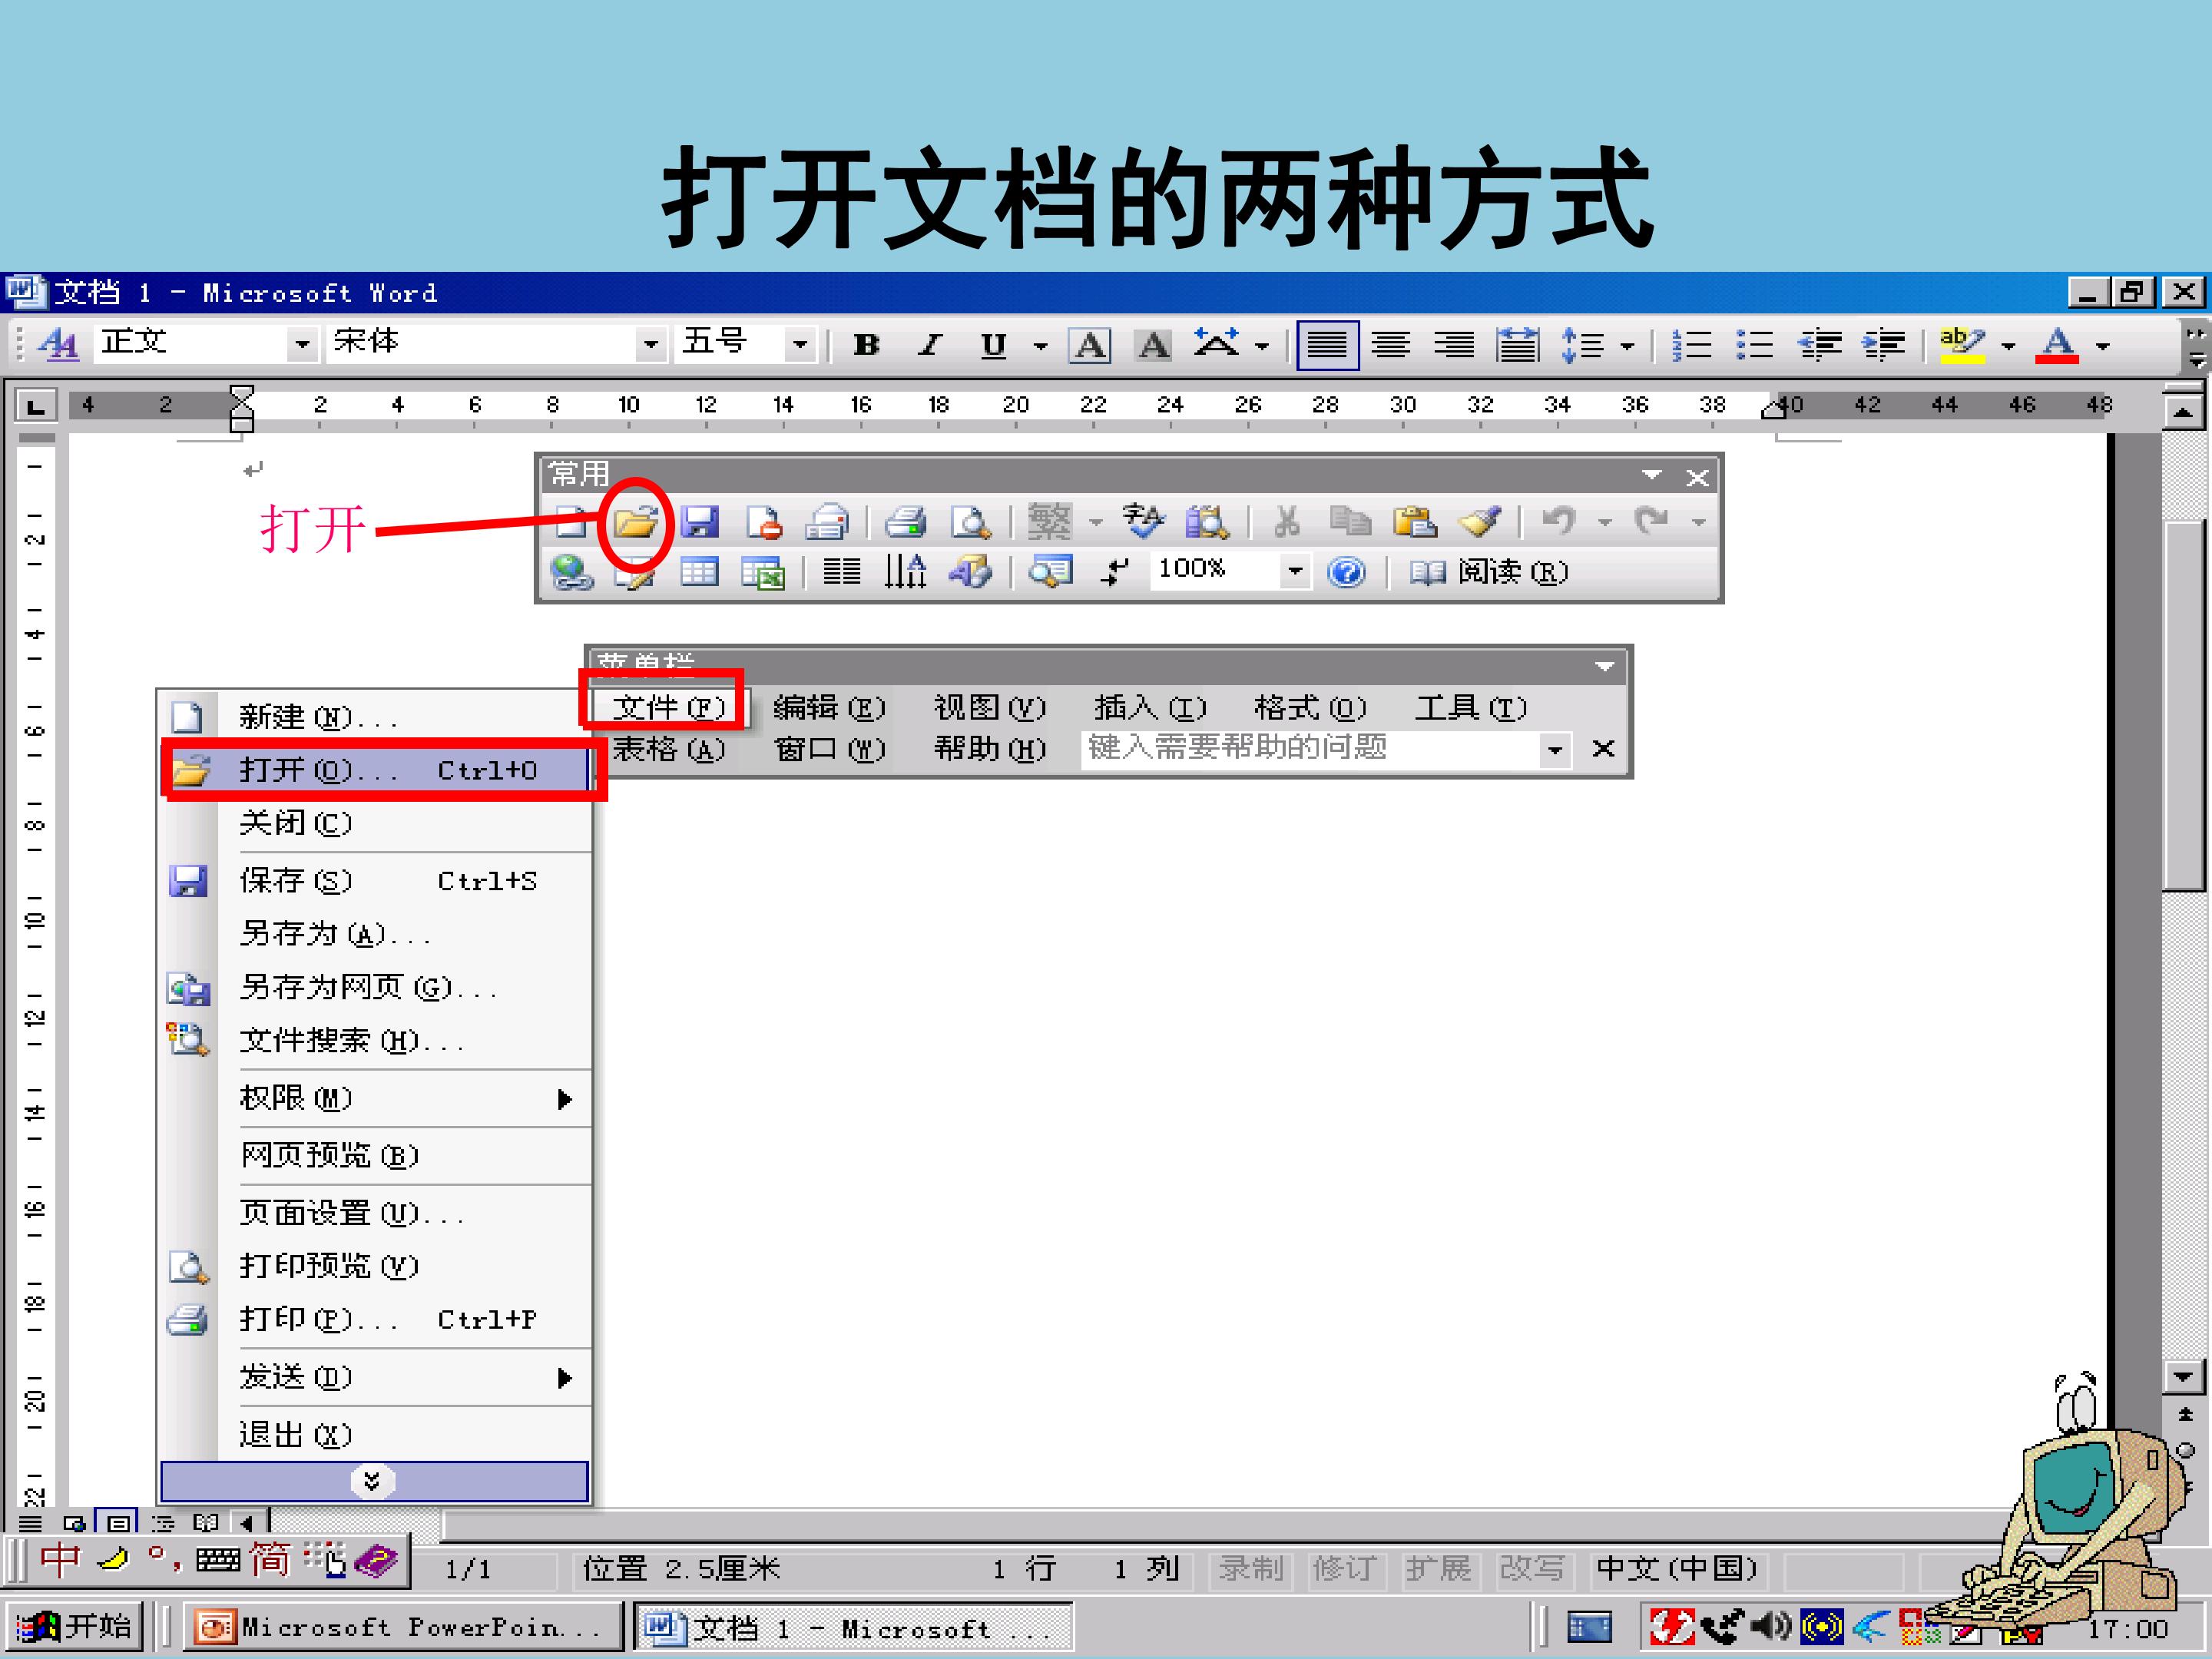The image size is (2212, 1659).
Task: Click the Save floppy disk toolbar icon
Action: click(x=699, y=522)
